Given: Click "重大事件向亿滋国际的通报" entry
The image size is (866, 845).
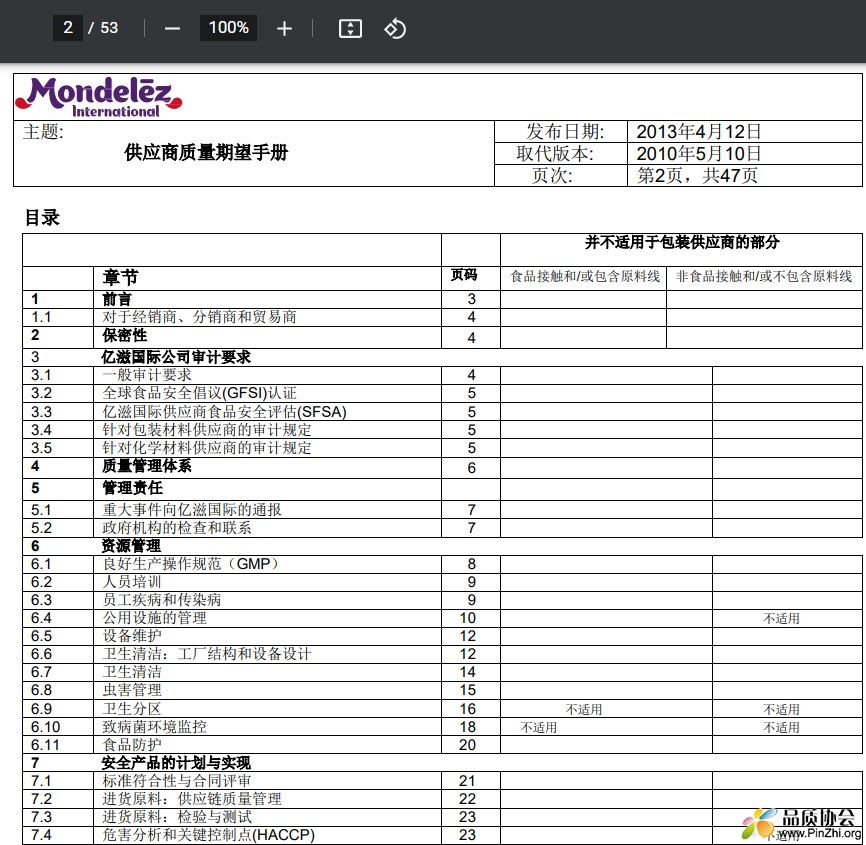Looking at the screenshot, I should pos(192,510).
